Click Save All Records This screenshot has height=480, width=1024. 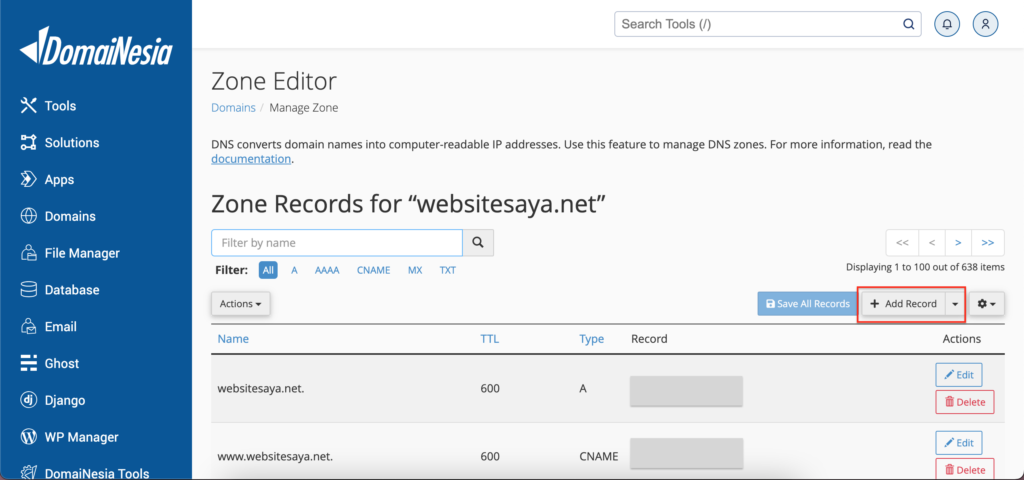click(808, 304)
